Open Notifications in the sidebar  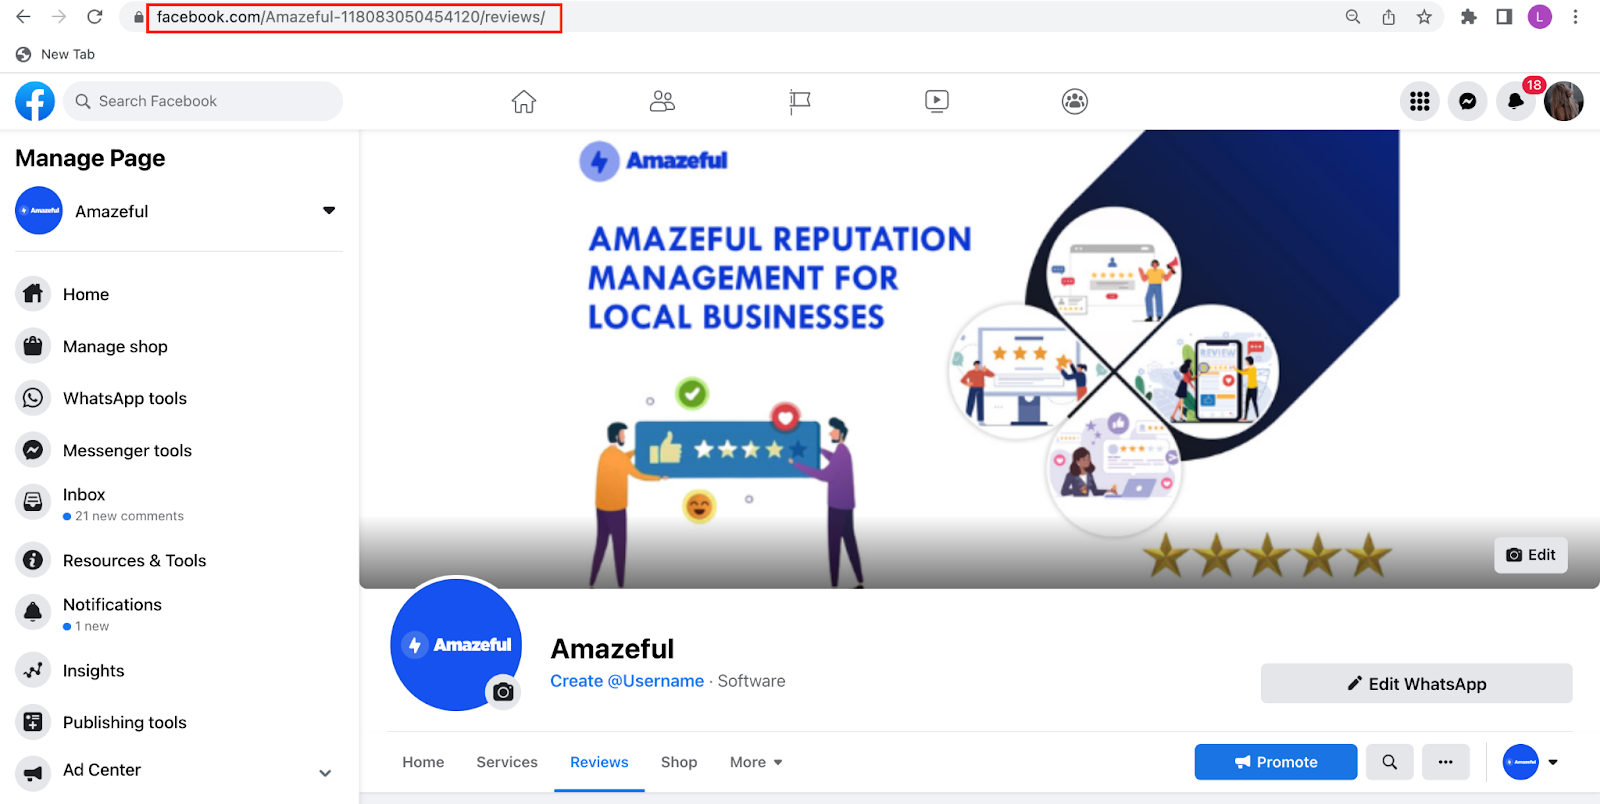tap(179, 614)
